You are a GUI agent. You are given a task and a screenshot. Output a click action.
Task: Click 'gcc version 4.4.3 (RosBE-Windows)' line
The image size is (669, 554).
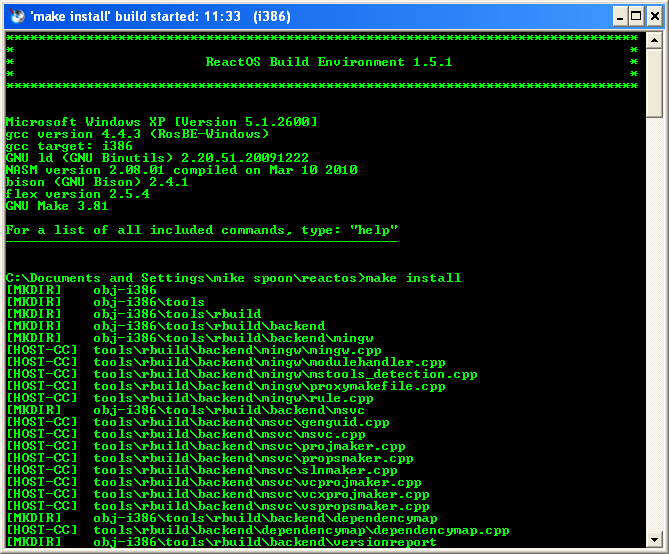pyautogui.click(x=137, y=134)
